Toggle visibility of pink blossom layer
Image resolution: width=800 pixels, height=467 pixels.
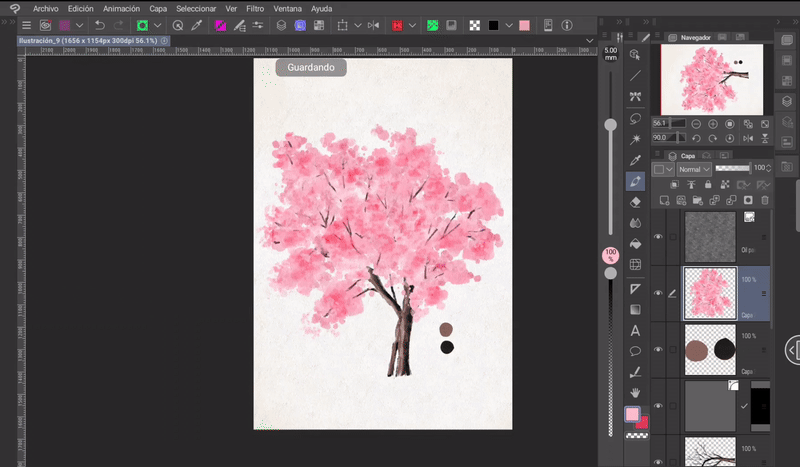[658, 293]
